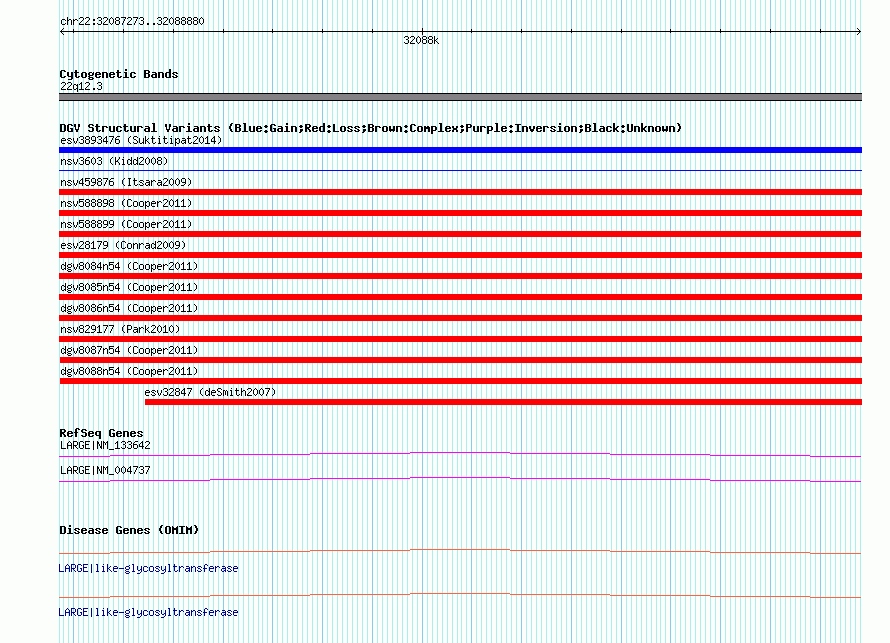
Task: Click the right arrow of the ruler
Action: (x=858, y=32)
